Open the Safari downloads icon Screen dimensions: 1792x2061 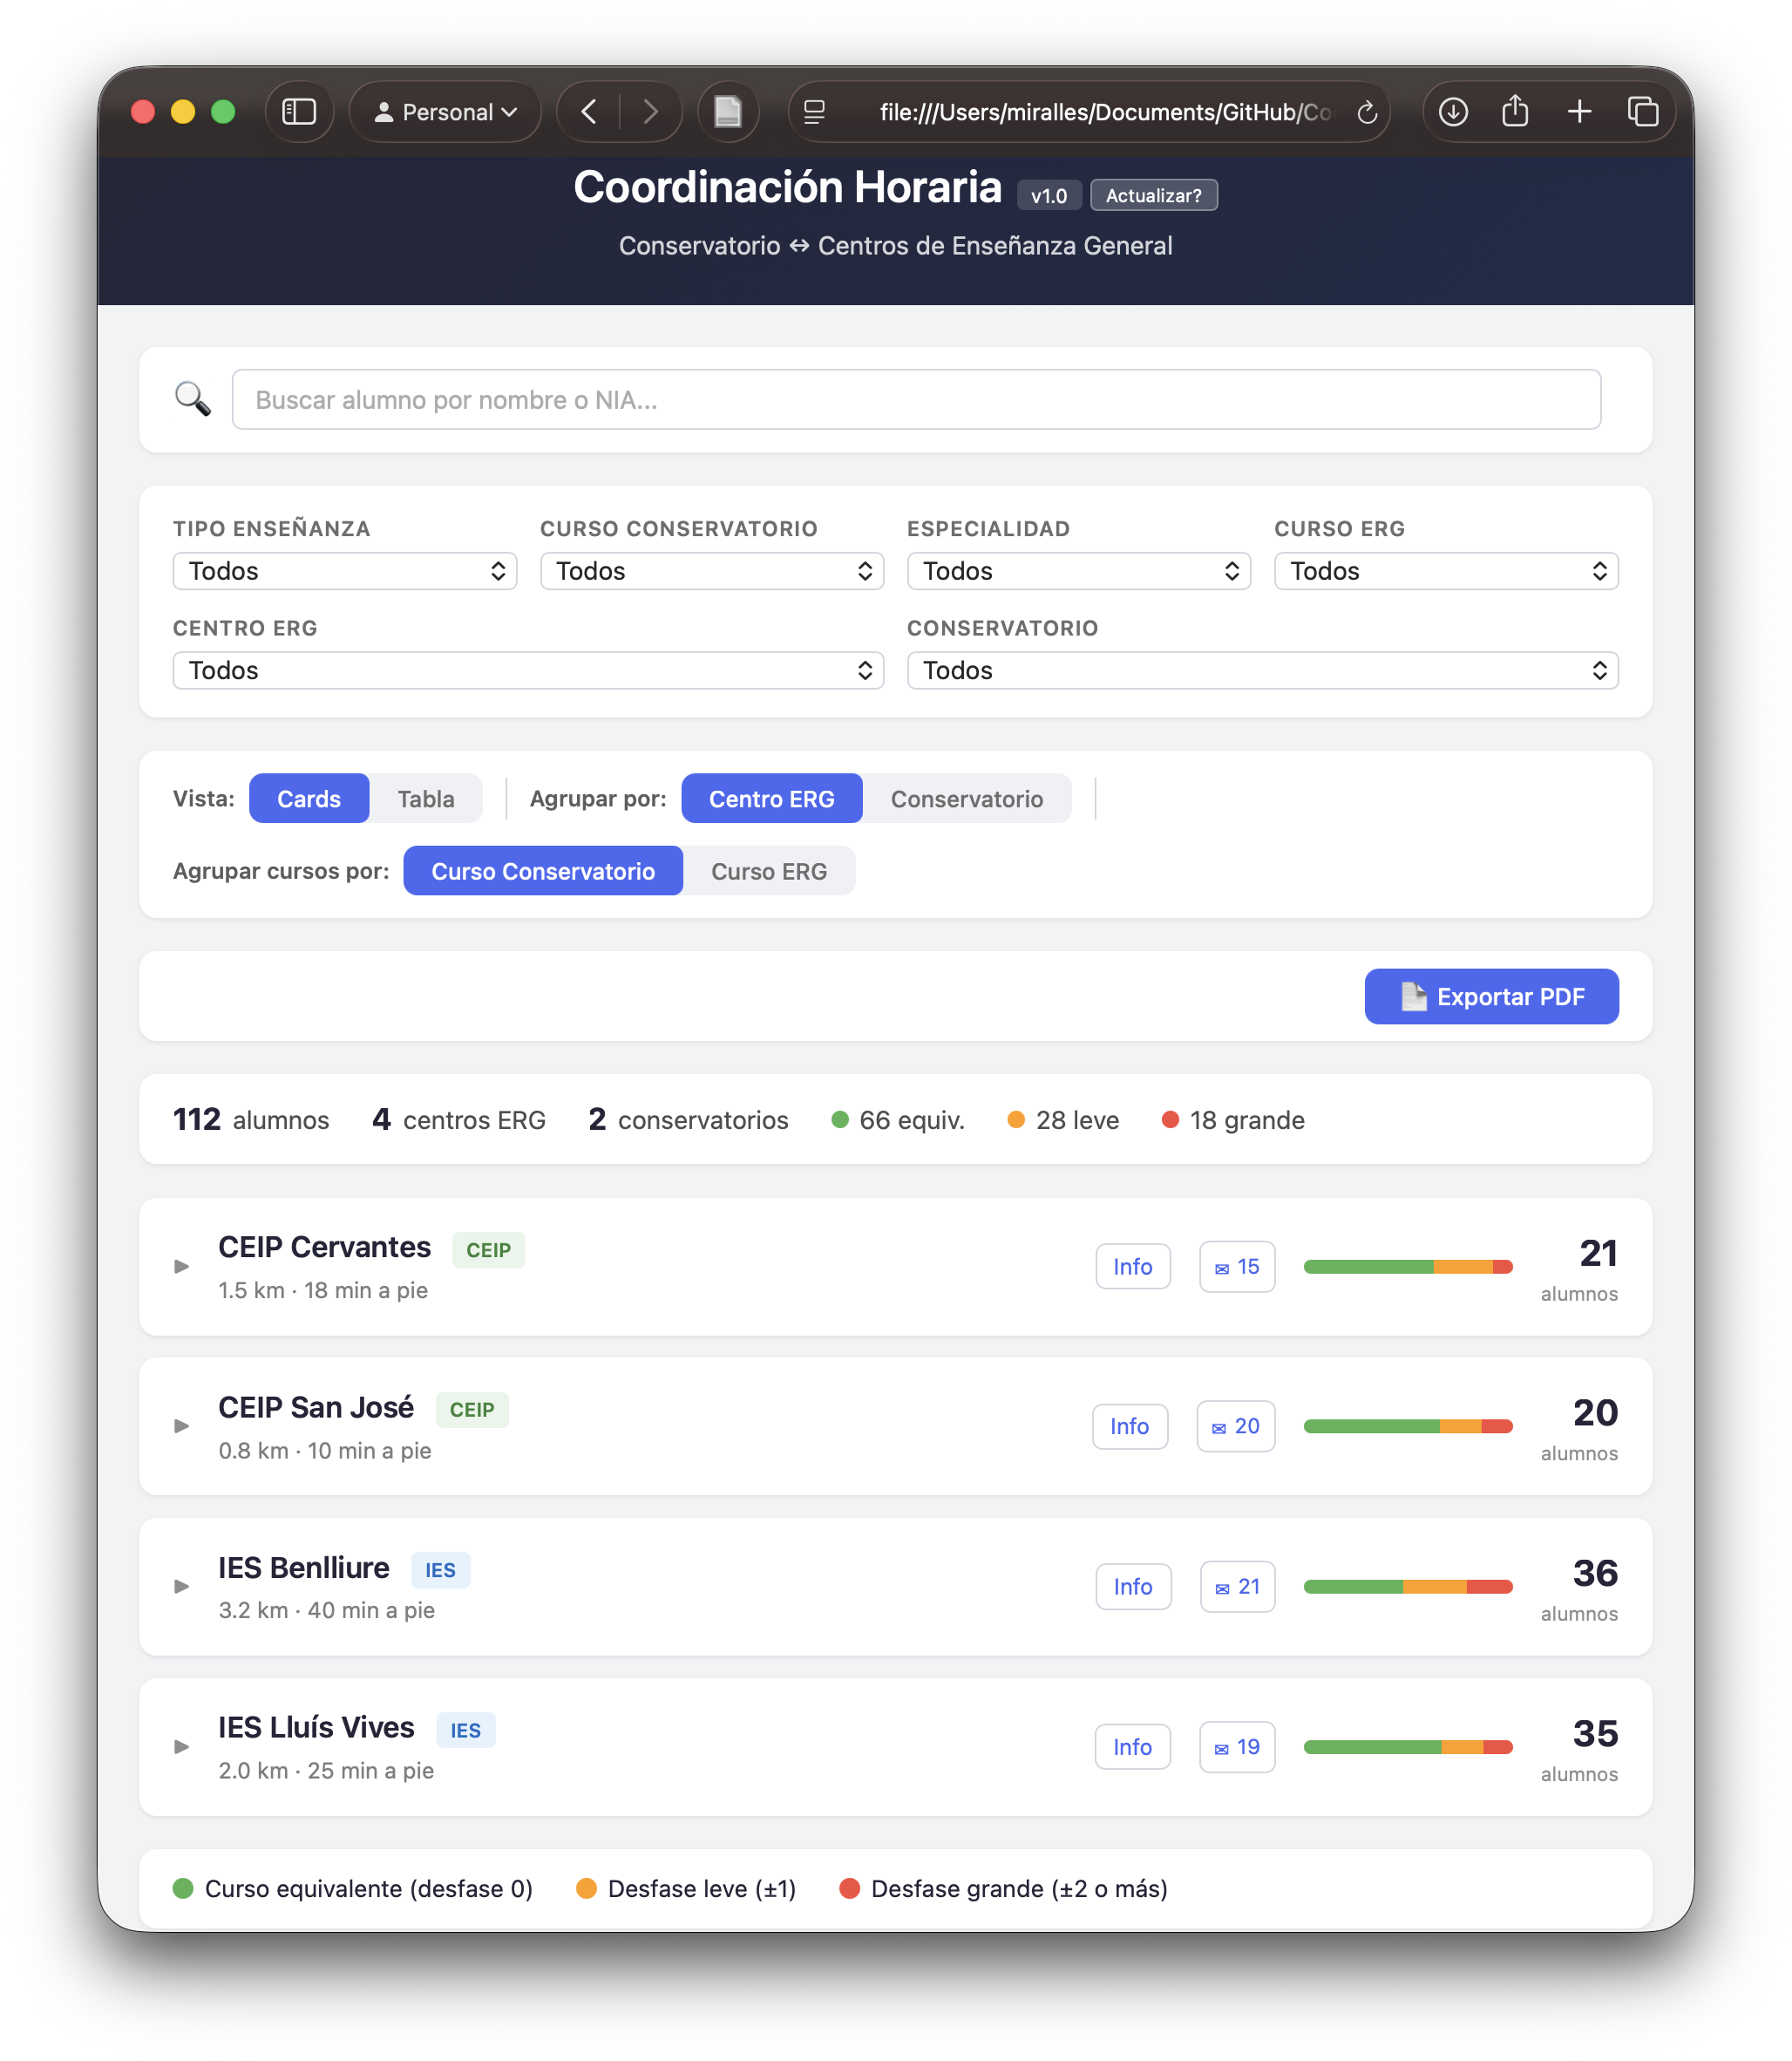(x=1452, y=111)
